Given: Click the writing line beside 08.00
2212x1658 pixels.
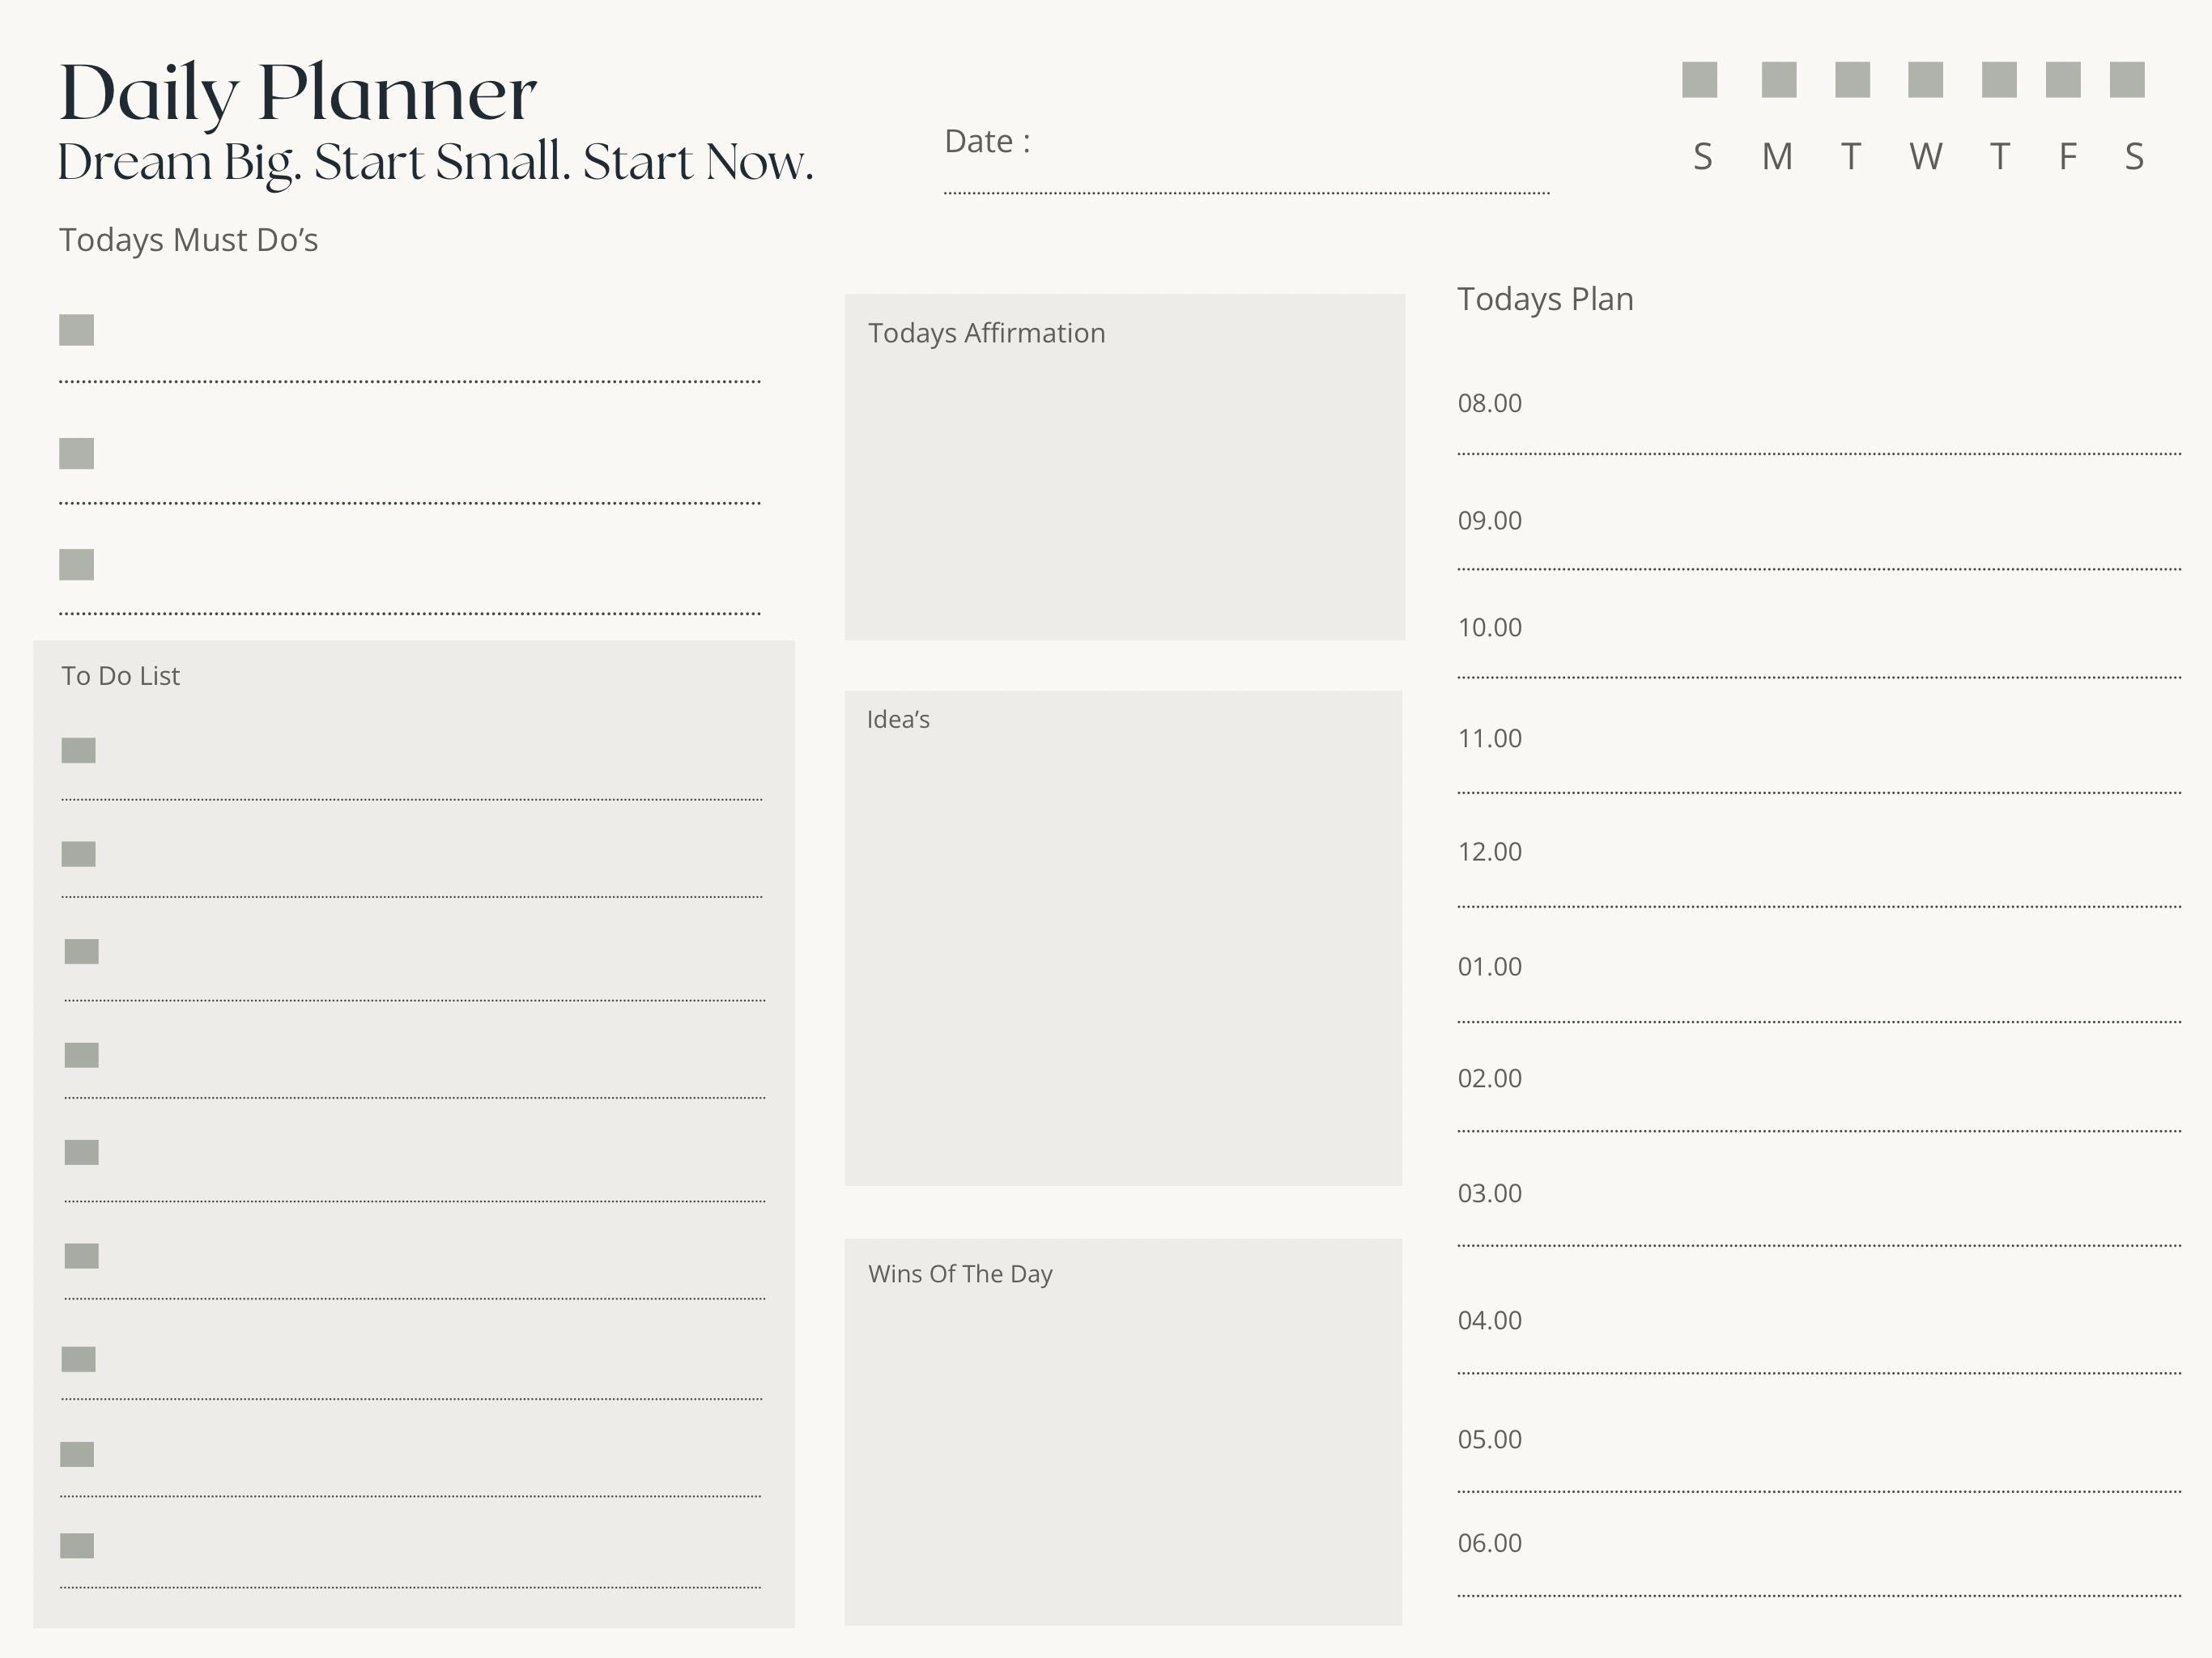Looking at the screenshot, I should tap(1819, 453).
